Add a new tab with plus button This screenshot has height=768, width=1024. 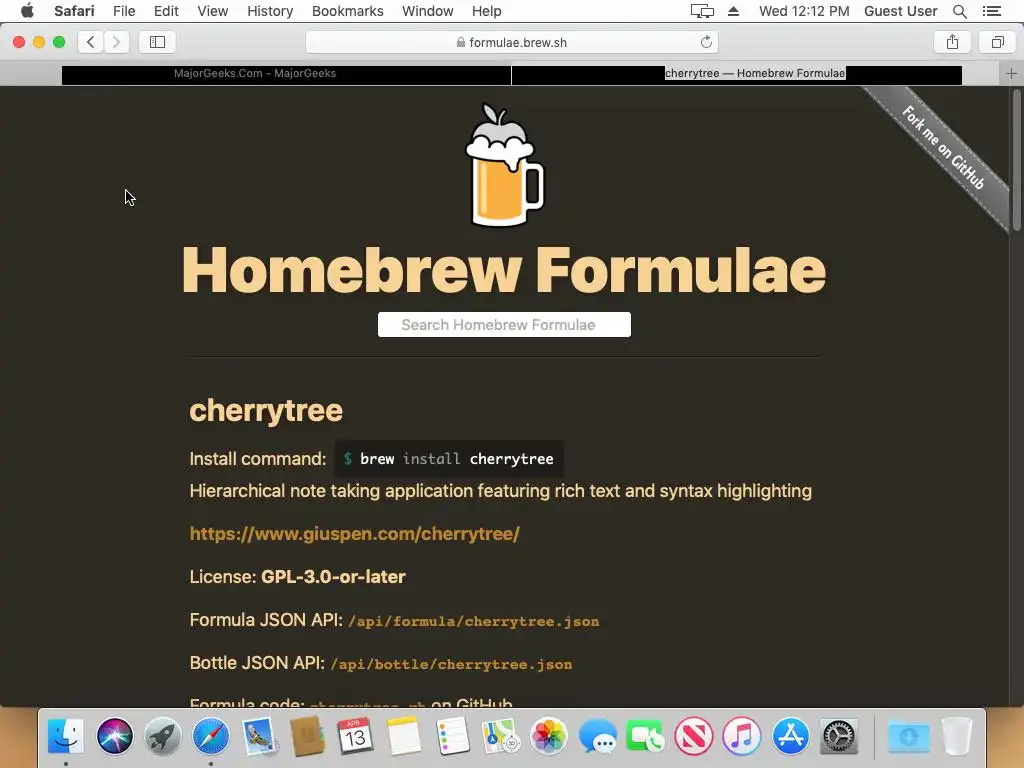(1011, 74)
